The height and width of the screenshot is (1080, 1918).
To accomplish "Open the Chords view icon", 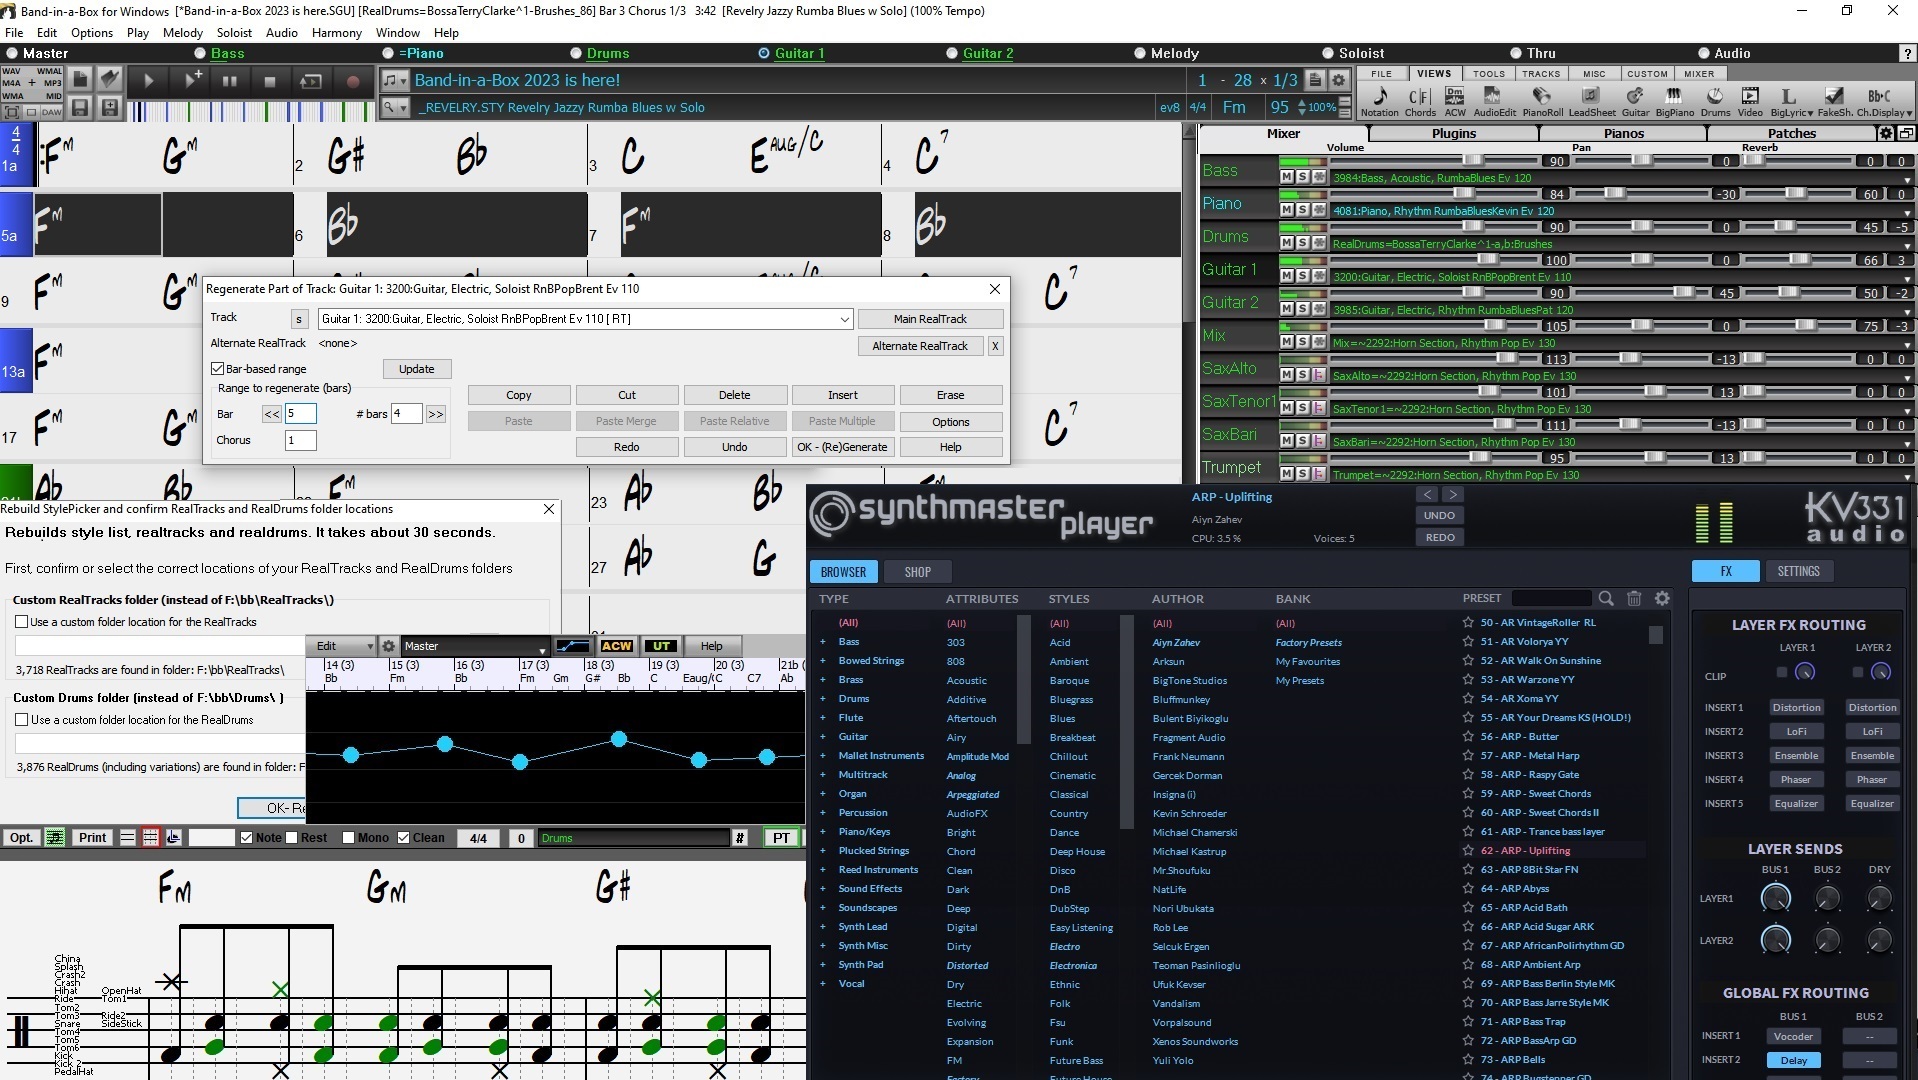I will coord(1419,100).
